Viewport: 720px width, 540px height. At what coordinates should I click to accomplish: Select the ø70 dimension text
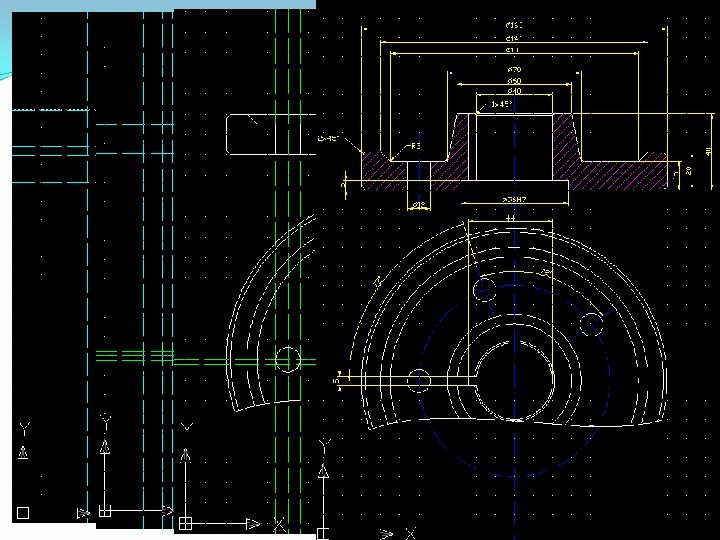pyautogui.click(x=514, y=70)
